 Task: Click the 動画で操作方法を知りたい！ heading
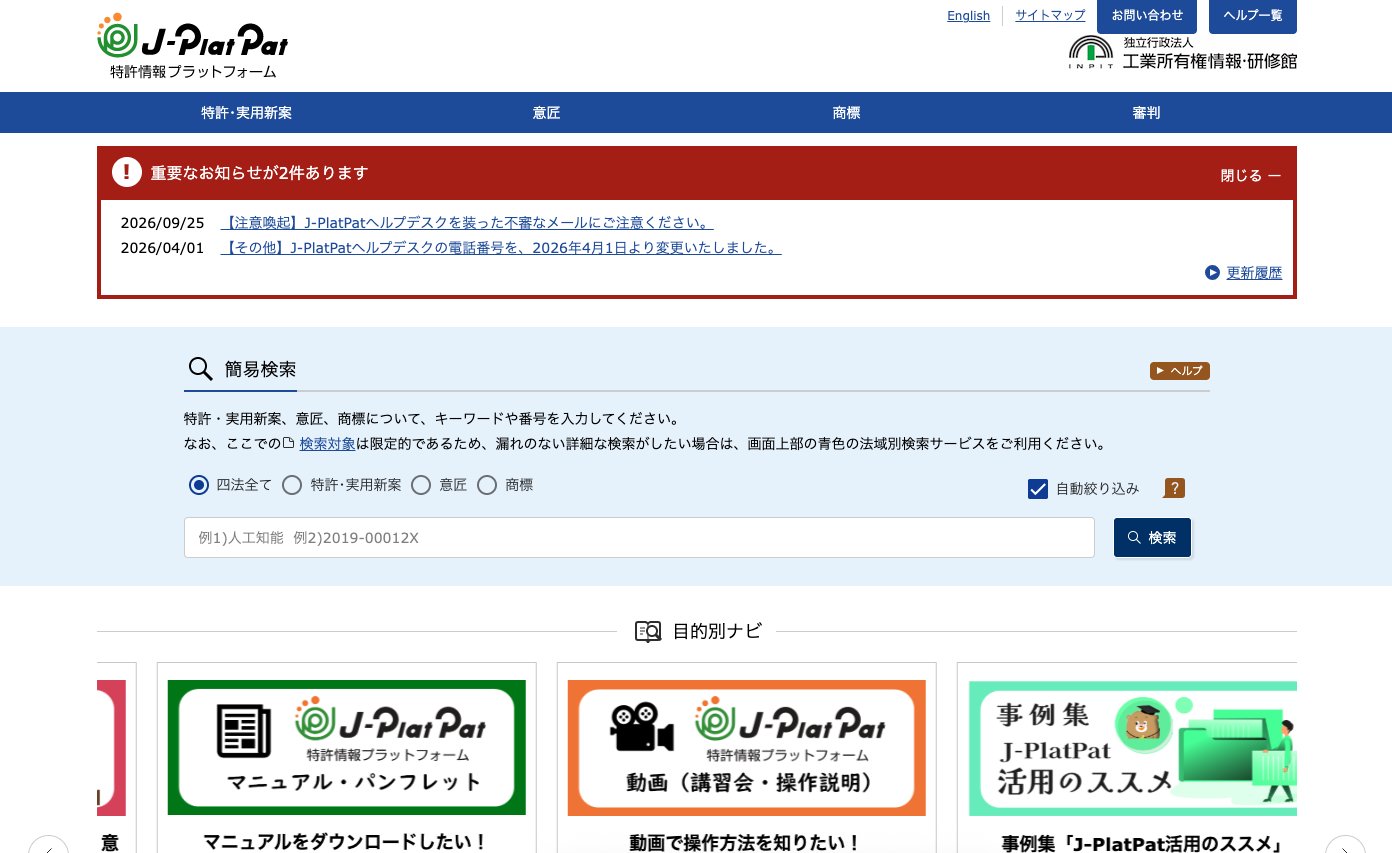(746, 842)
